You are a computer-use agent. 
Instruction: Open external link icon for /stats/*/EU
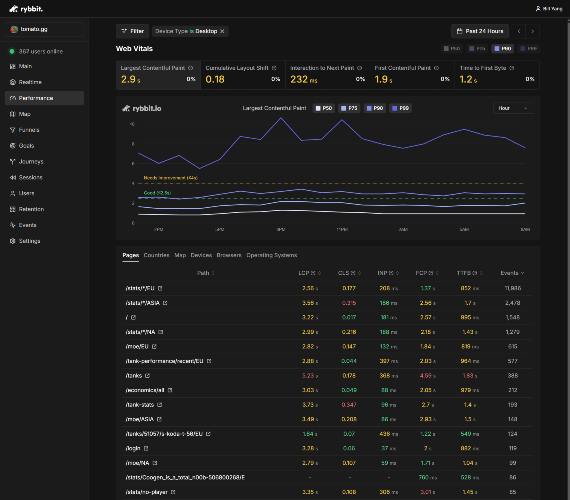(160, 288)
